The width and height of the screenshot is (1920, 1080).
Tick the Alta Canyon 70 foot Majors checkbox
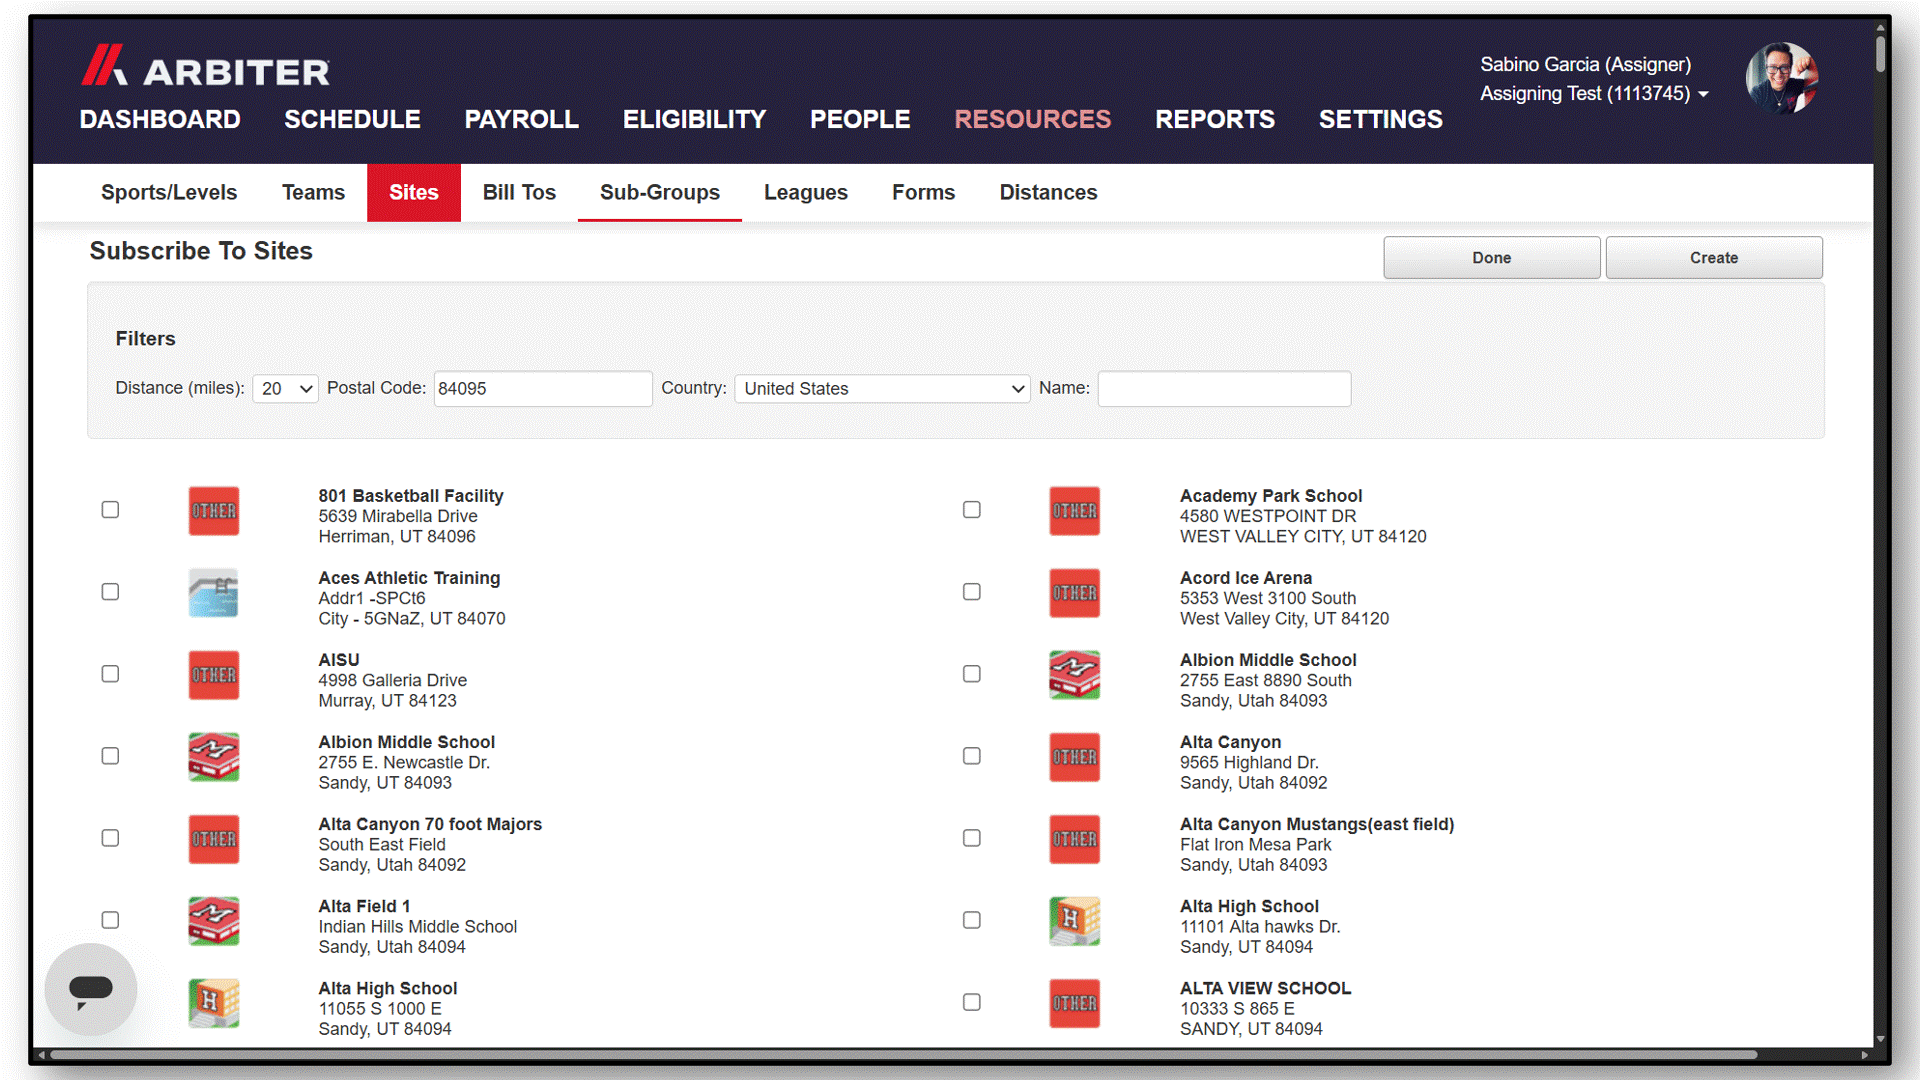(110, 838)
